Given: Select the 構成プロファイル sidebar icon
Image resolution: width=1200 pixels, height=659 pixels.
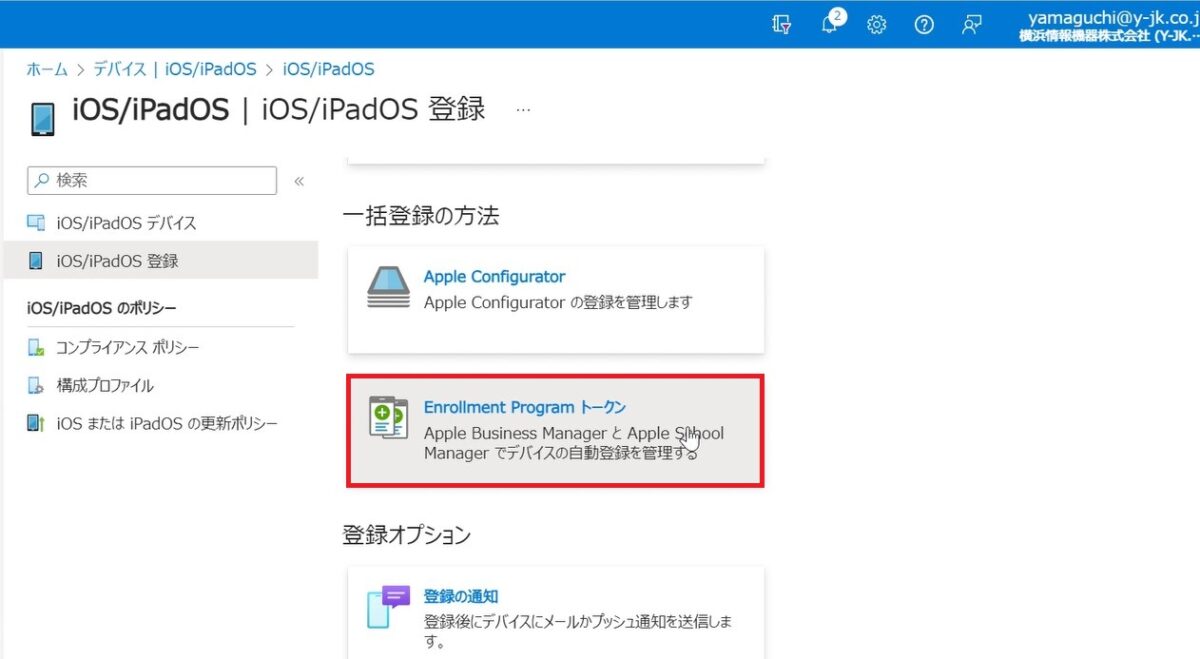Looking at the screenshot, I should click(37, 385).
